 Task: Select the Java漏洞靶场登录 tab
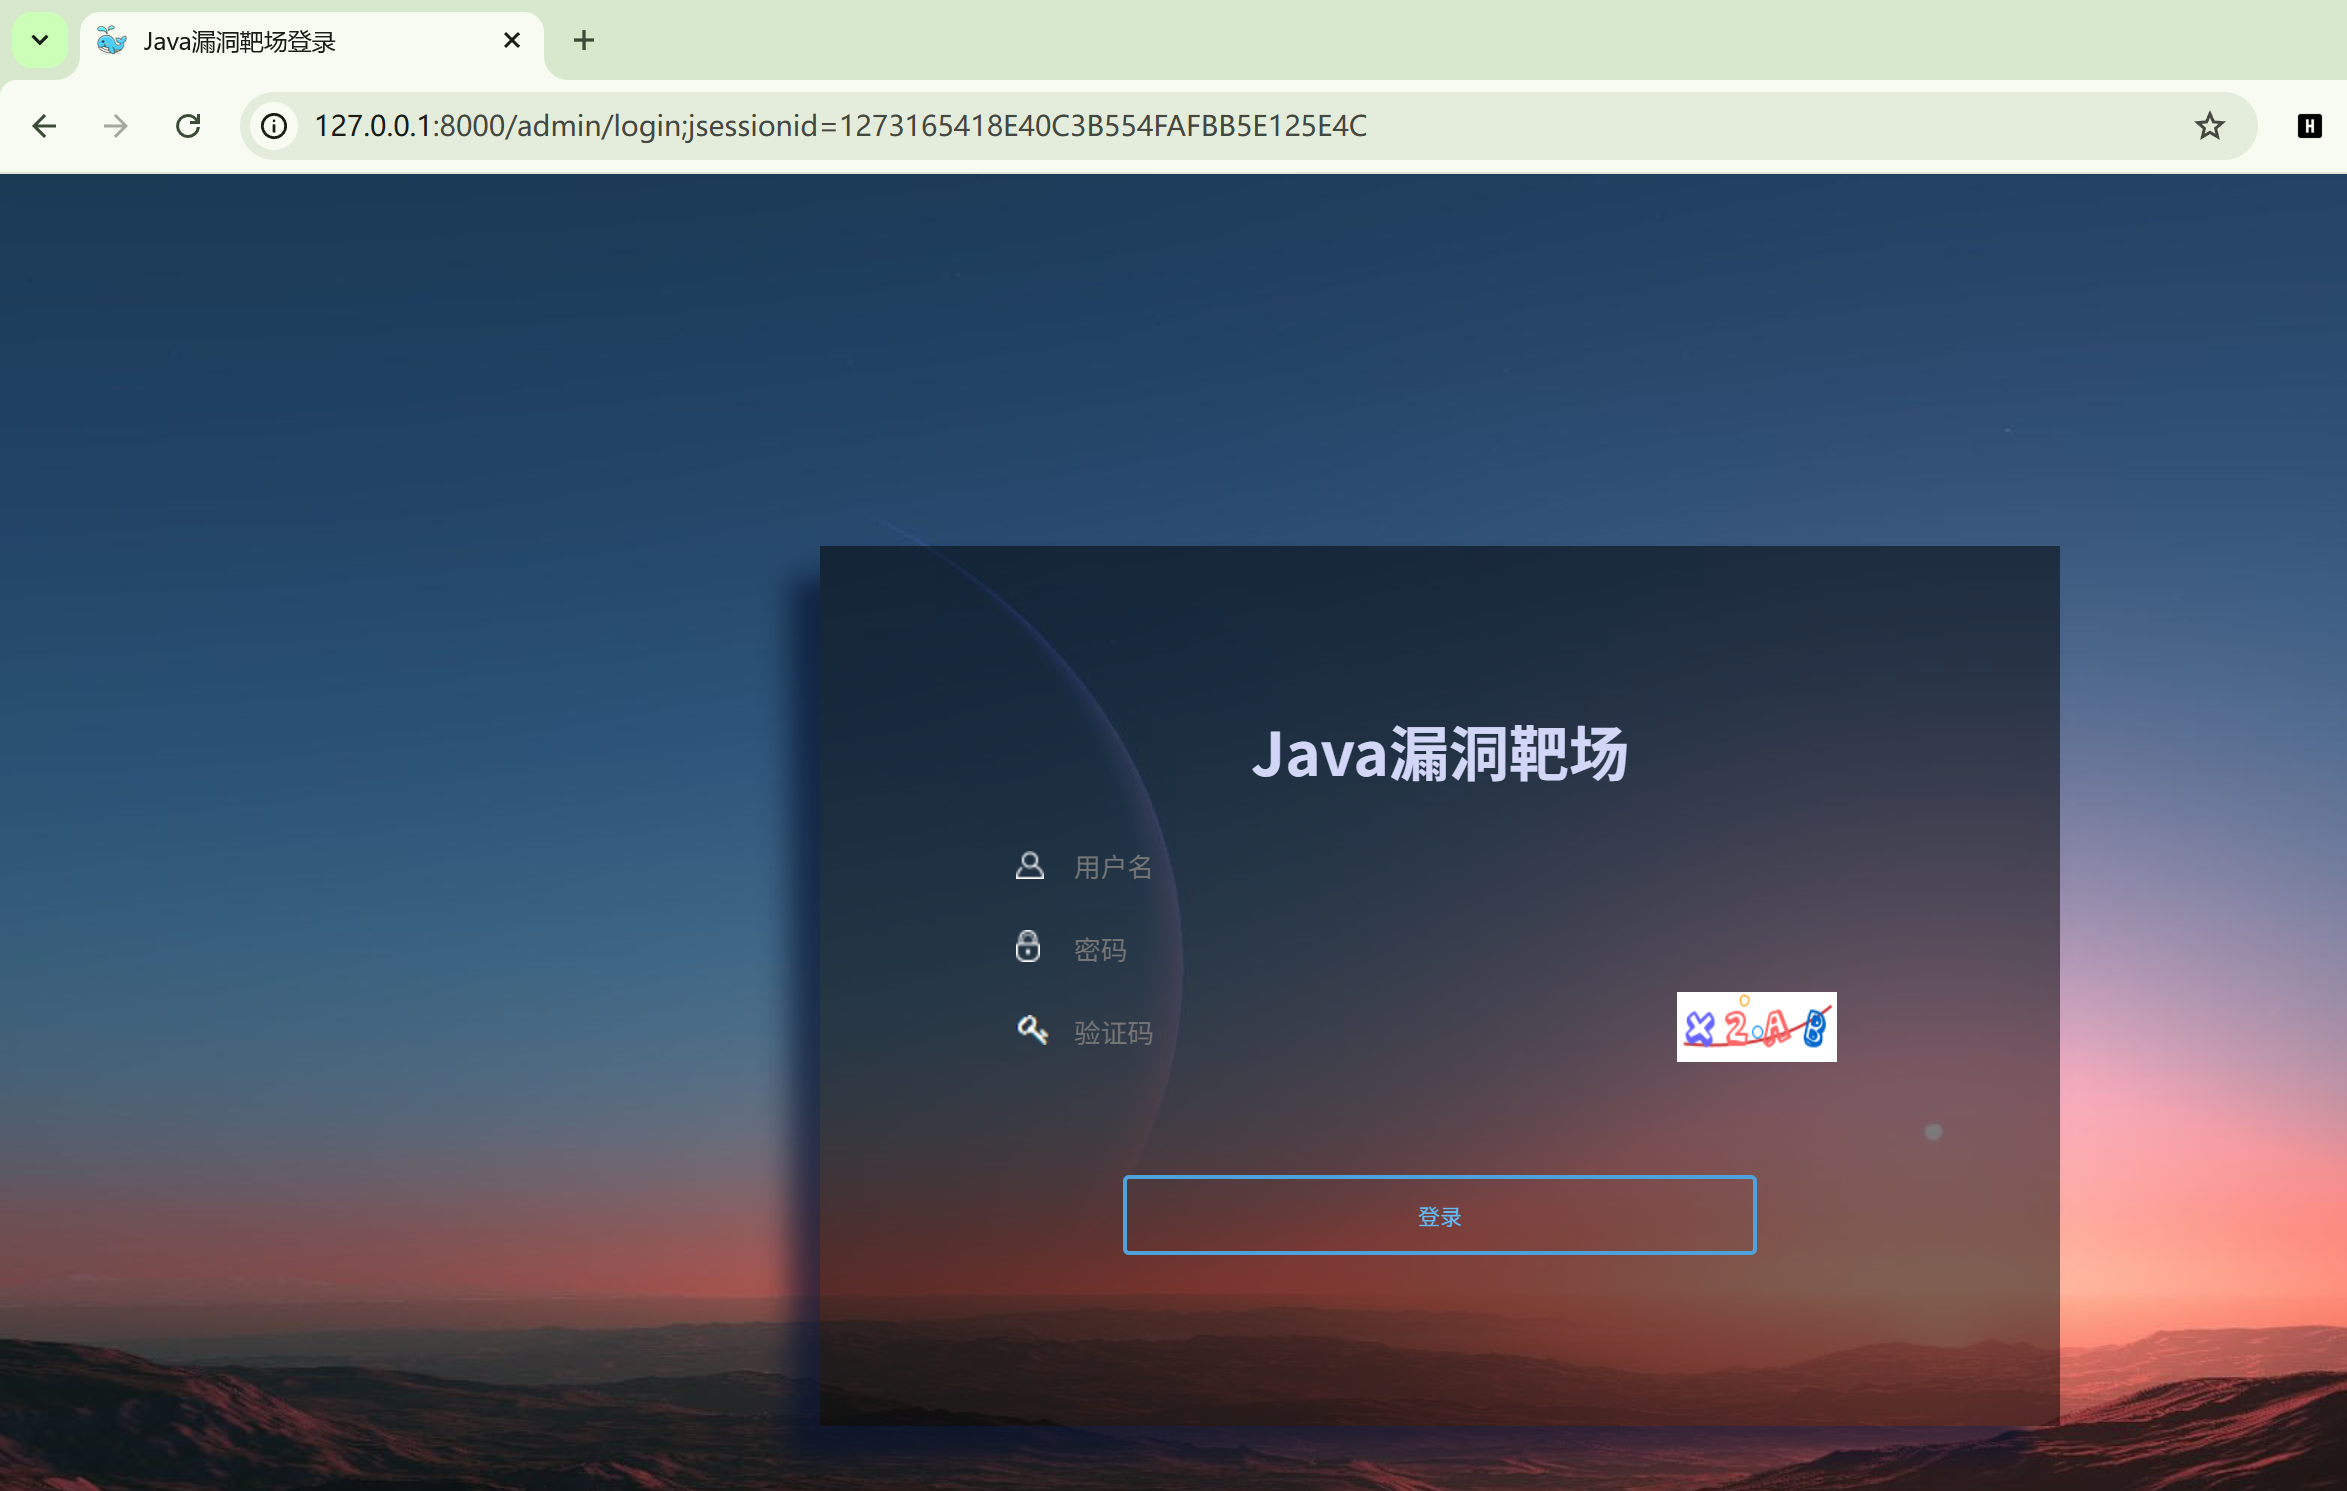coord(240,42)
